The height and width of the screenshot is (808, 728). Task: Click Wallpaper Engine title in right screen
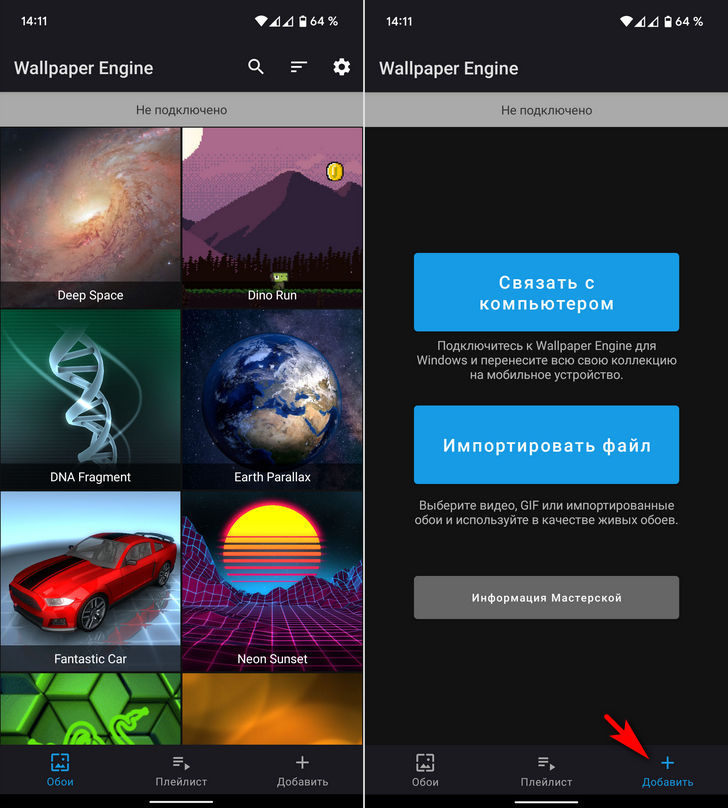[449, 68]
